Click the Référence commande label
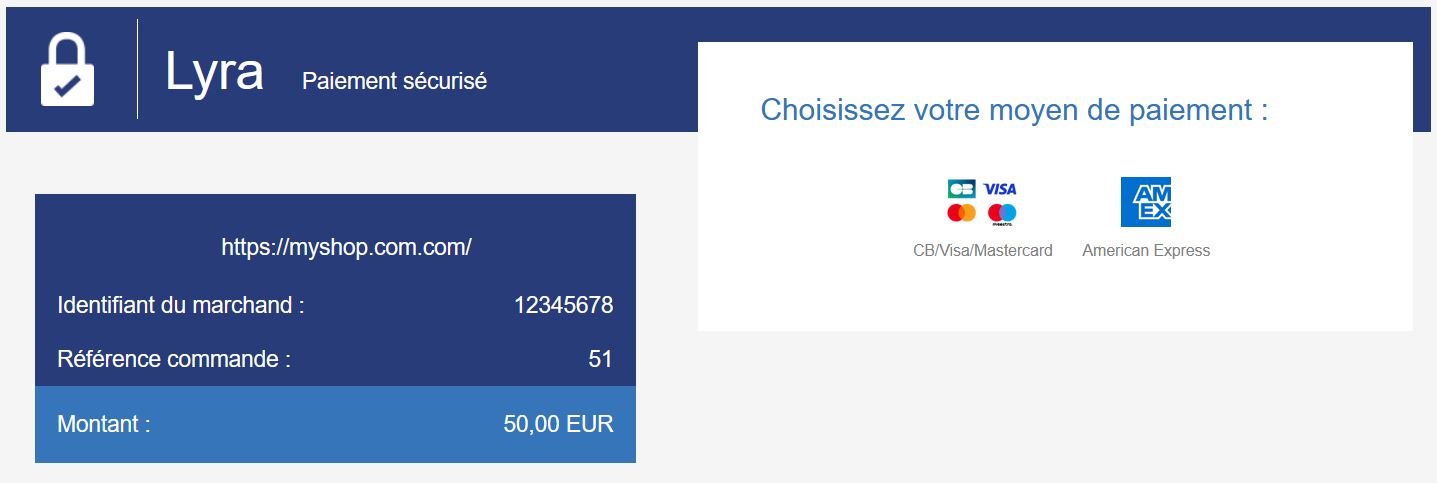This screenshot has width=1437, height=483. pos(174,358)
